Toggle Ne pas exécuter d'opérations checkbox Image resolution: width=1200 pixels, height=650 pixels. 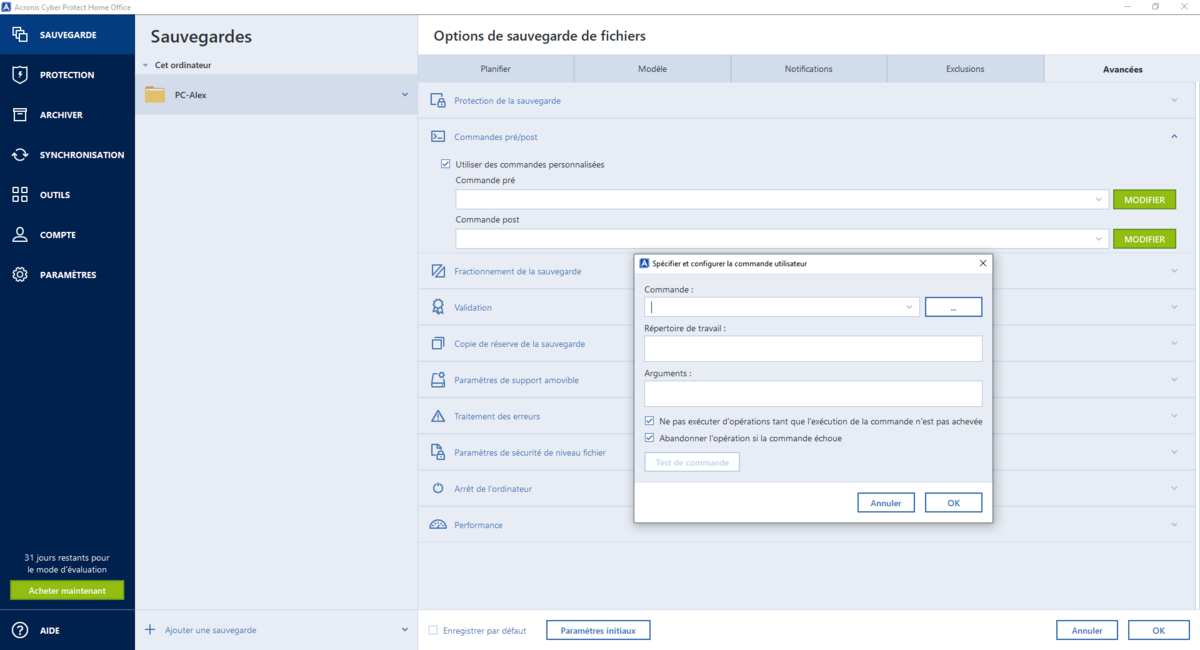pyautogui.click(x=650, y=421)
